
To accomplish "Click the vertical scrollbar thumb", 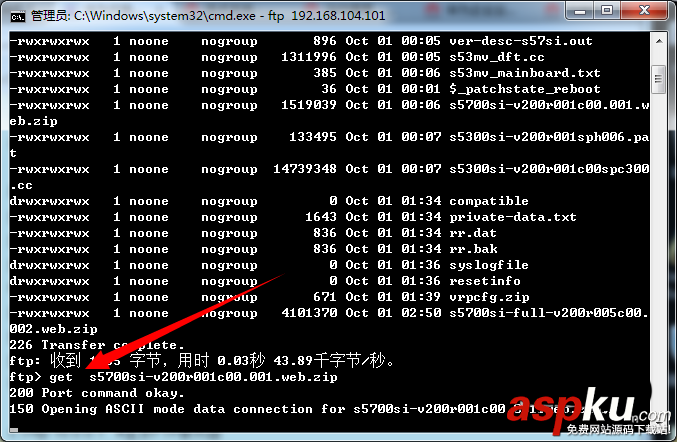I will coord(658,79).
